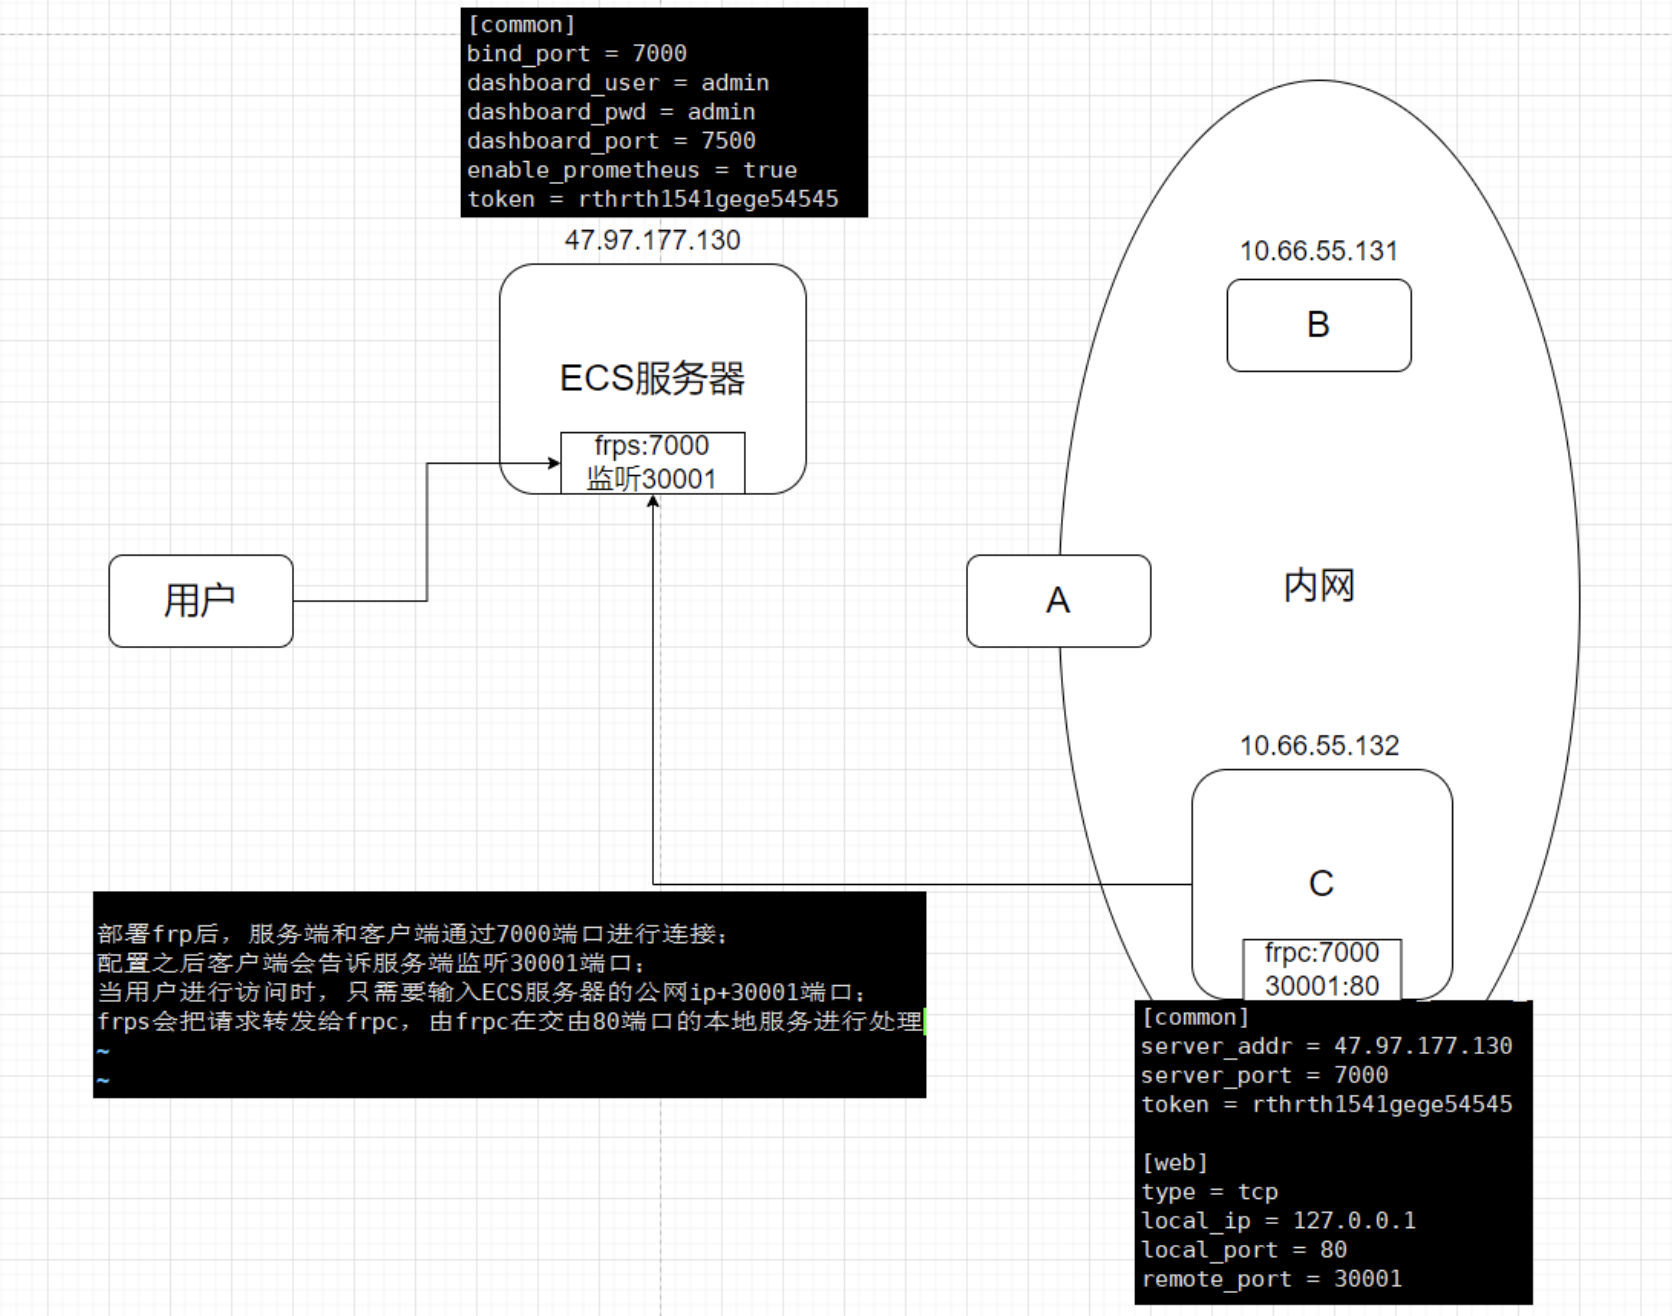Select the 部署frp后 description text block

[509, 978]
